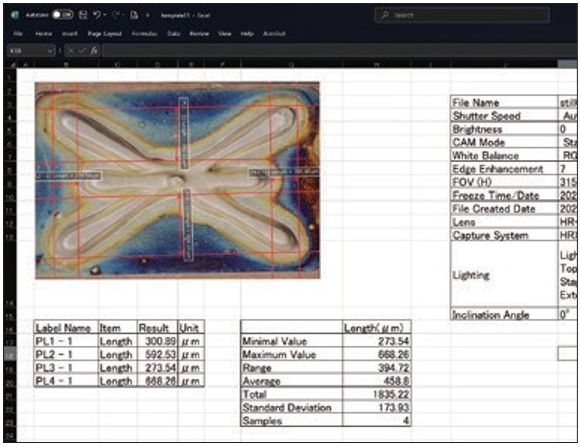Click the Save icon in title bar
The image size is (580, 447).
pos(83,15)
